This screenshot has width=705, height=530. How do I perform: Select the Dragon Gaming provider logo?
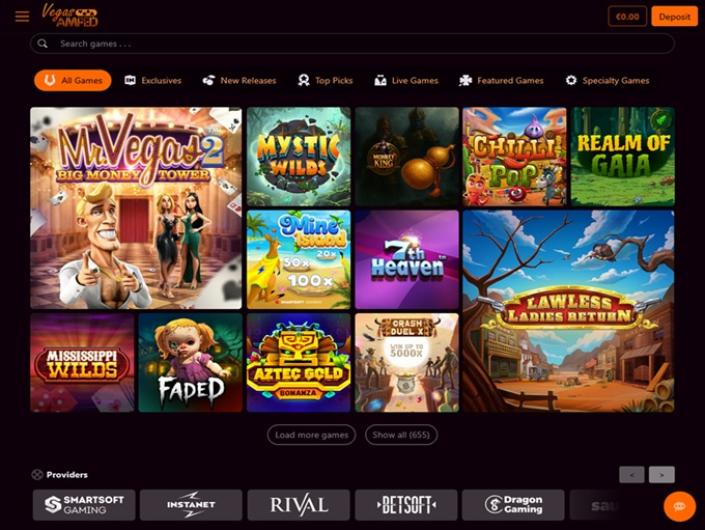pos(513,505)
